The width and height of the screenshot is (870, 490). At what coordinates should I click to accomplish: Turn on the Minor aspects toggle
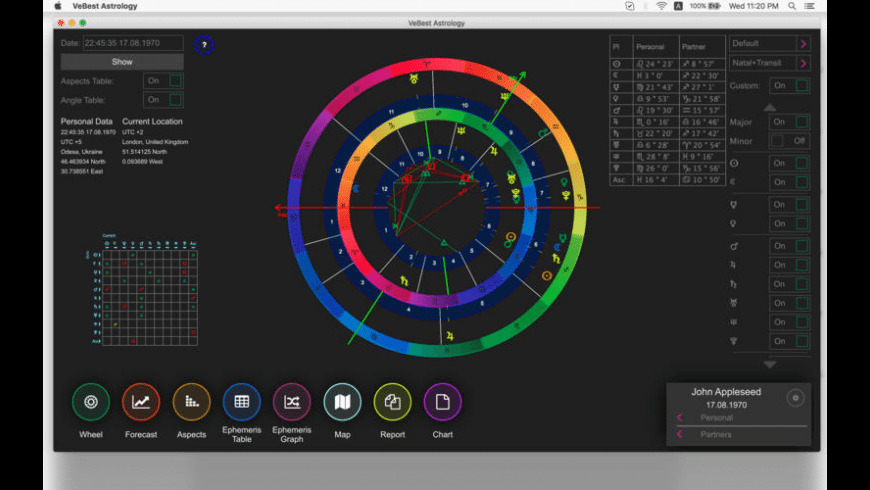(x=789, y=141)
